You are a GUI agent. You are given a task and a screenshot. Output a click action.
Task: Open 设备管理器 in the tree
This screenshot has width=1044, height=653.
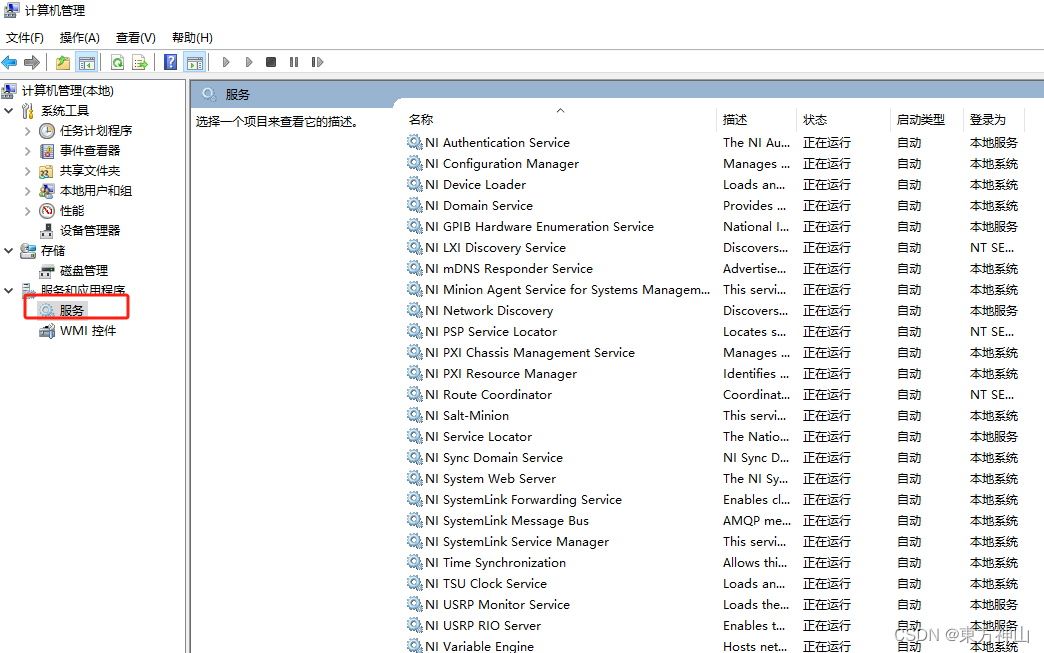(x=90, y=230)
